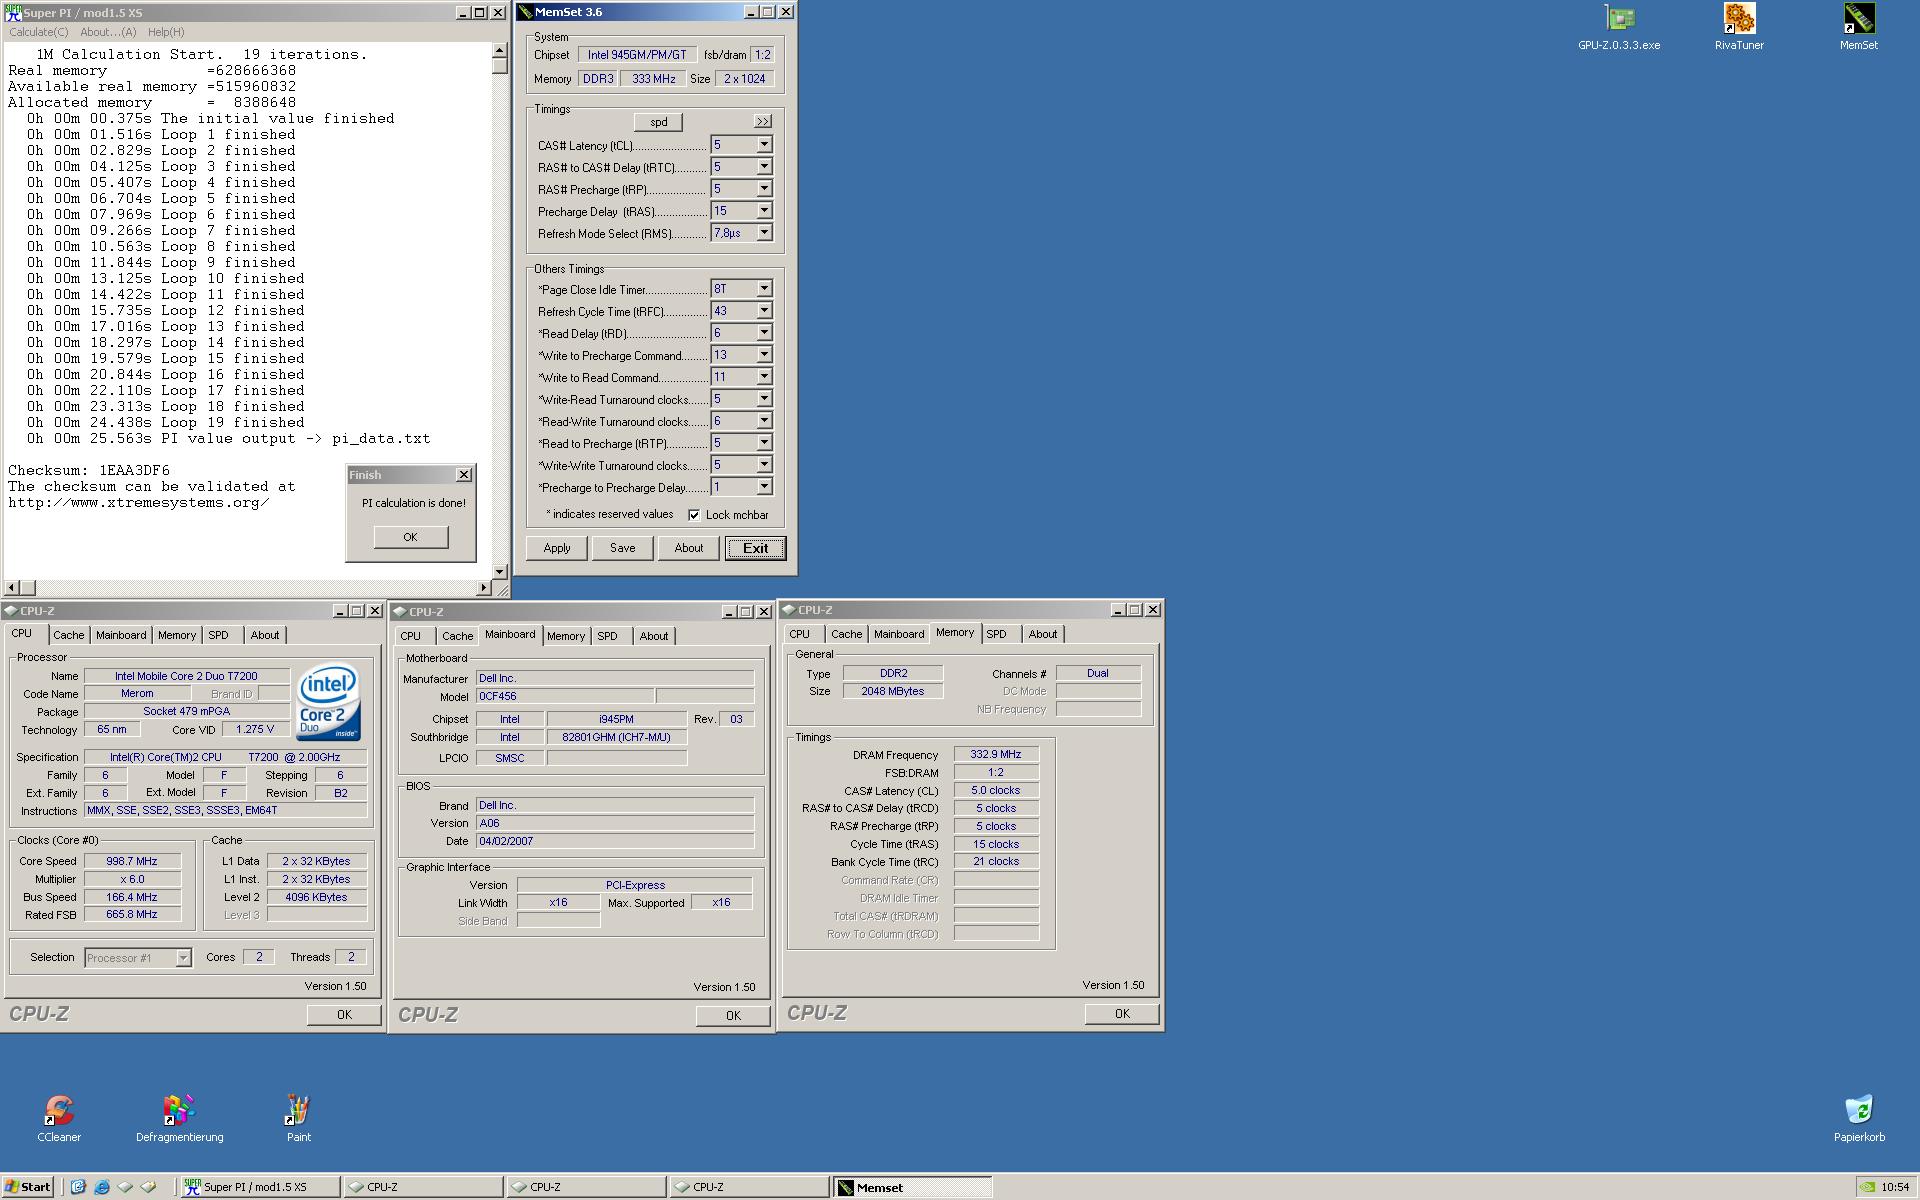The width and height of the screenshot is (1920, 1200).
Task: Click OK in the Finish dialog
Action: tap(410, 537)
